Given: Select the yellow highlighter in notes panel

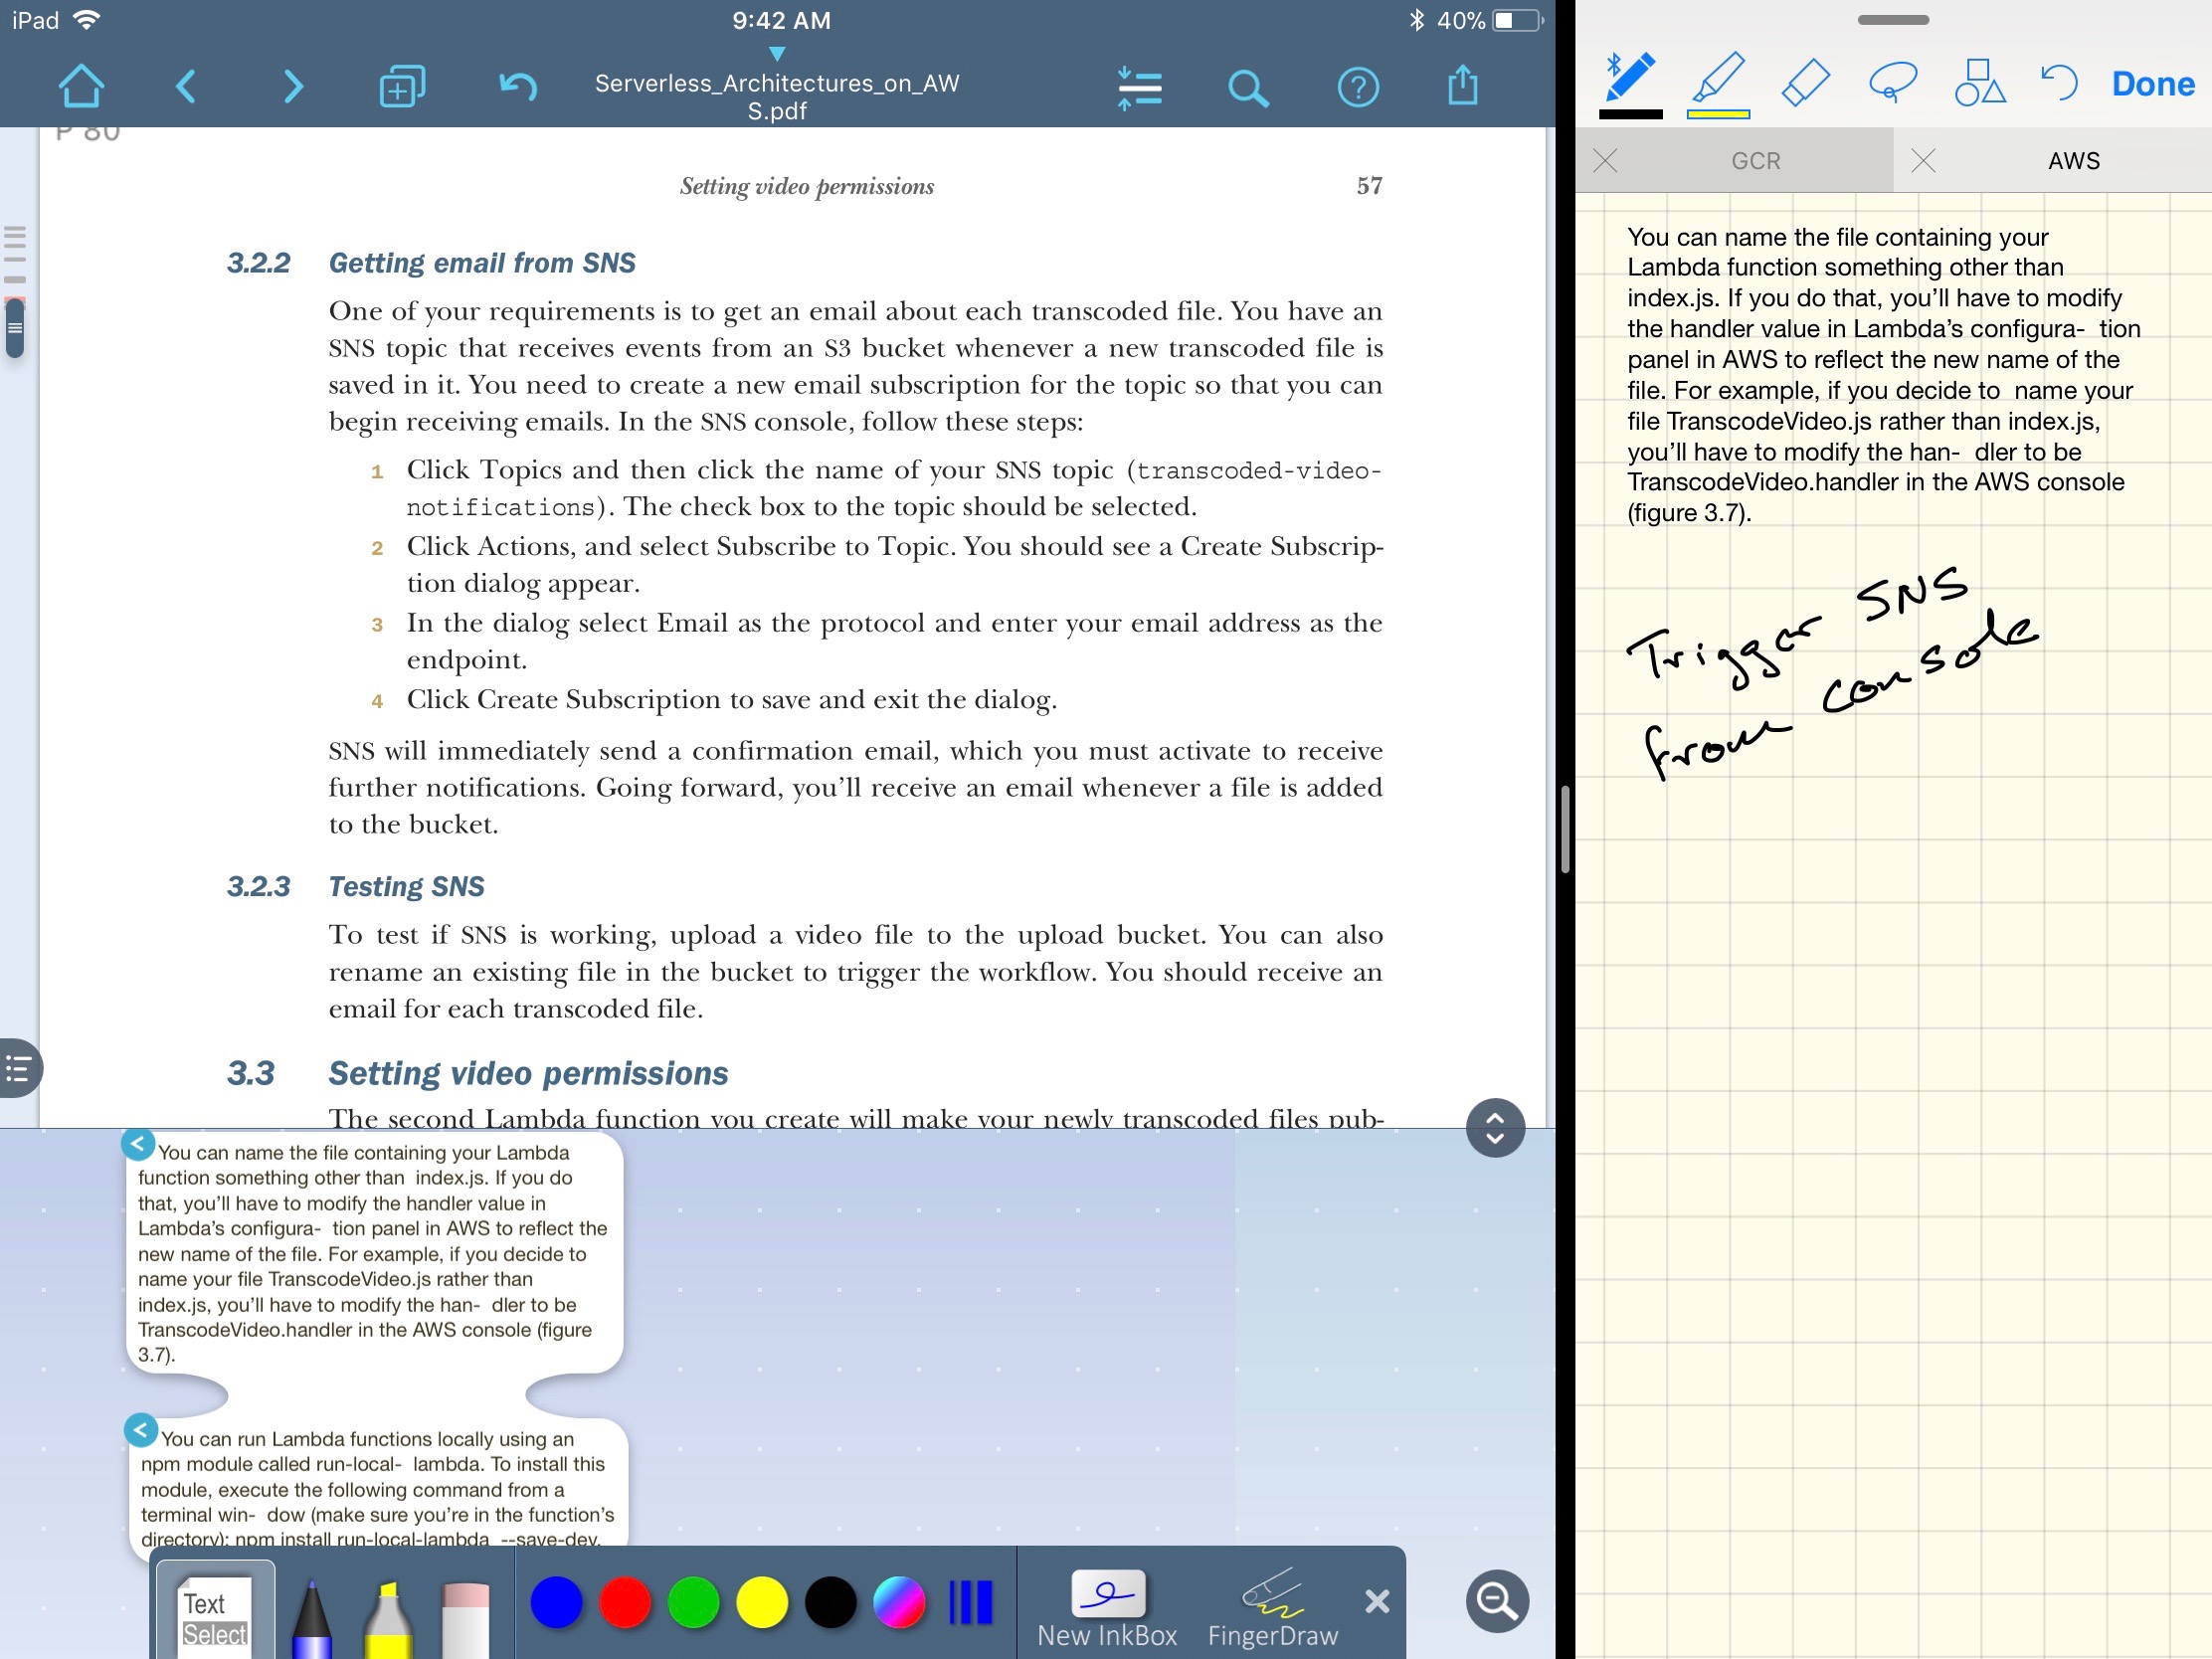Looking at the screenshot, I should [x=1718, y=84].
